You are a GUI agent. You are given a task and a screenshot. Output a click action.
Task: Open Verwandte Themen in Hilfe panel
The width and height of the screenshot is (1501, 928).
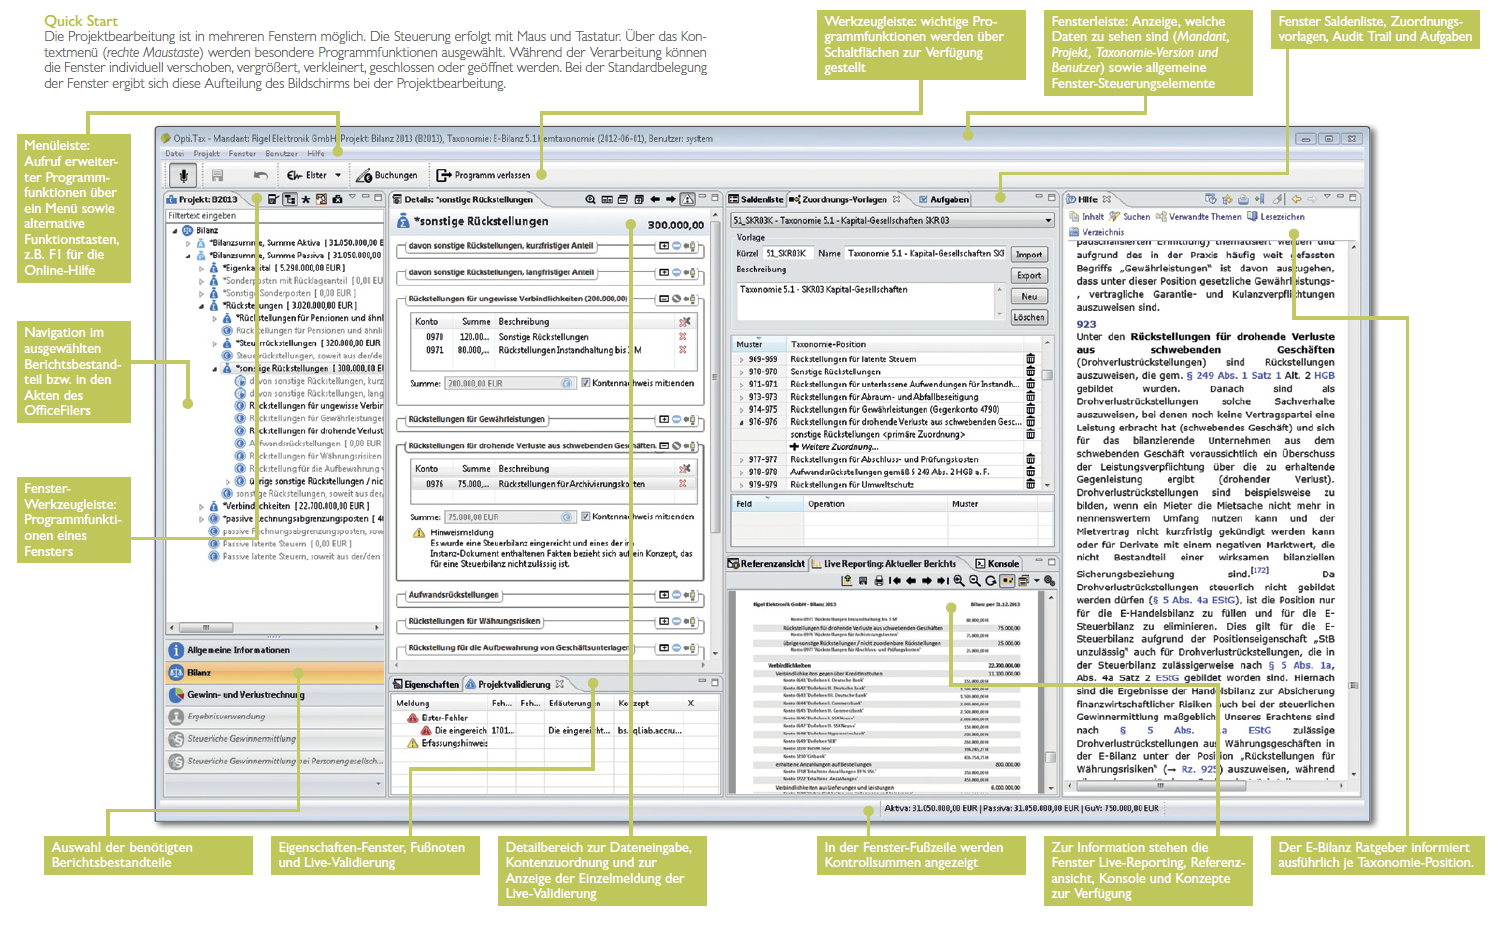[x=1199, y=216]
